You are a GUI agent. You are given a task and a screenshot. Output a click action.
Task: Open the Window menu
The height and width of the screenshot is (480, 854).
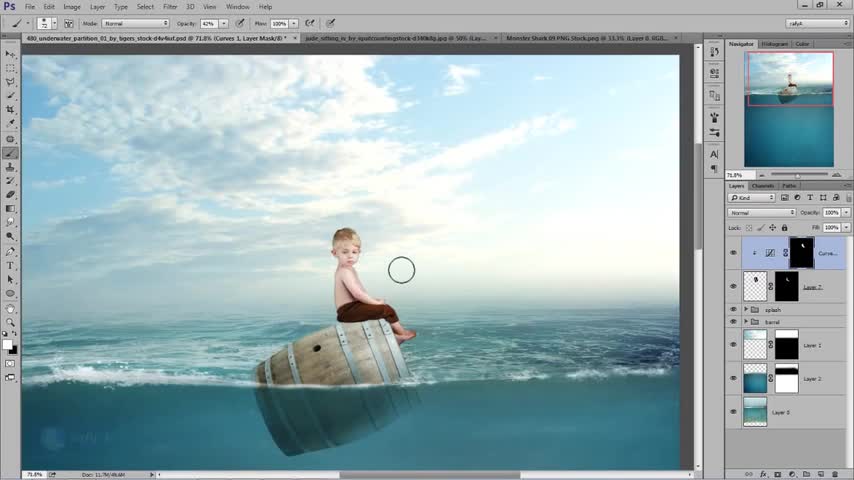[237, 7]
